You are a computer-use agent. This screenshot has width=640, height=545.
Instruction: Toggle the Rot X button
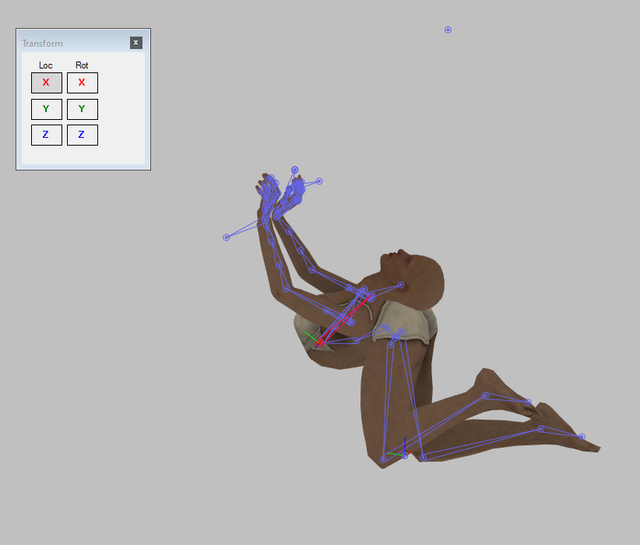coord(82,83)
